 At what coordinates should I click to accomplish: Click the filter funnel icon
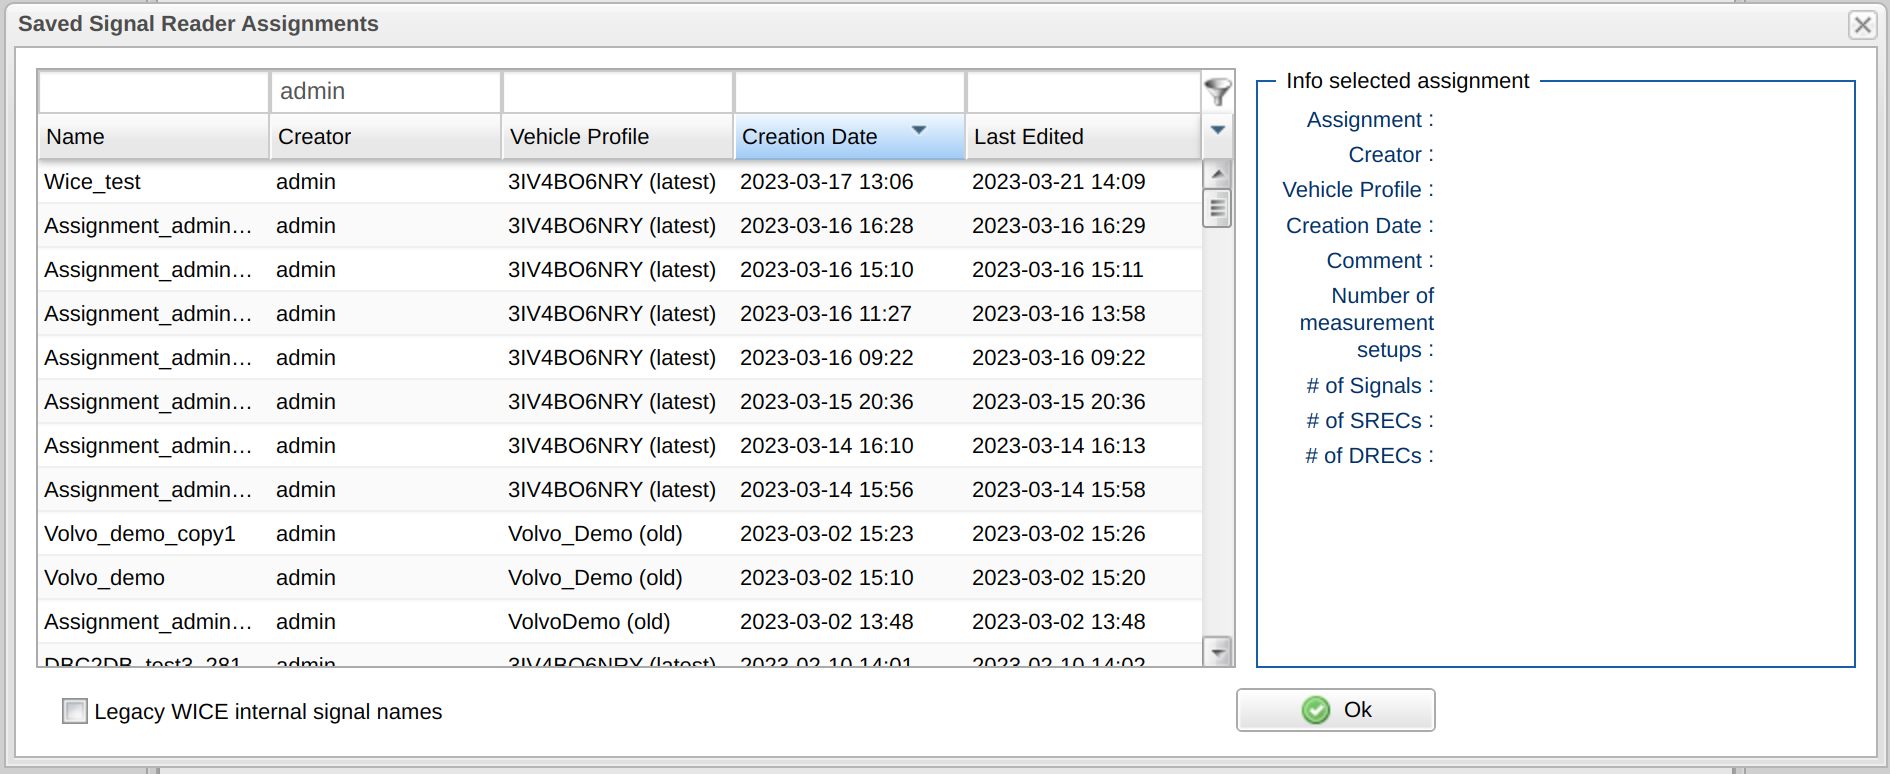tap(1217, 92)
